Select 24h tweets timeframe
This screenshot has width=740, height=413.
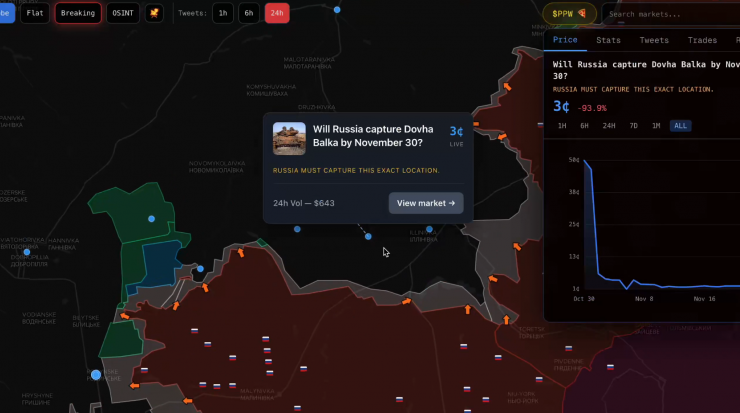tap(277, 13)
